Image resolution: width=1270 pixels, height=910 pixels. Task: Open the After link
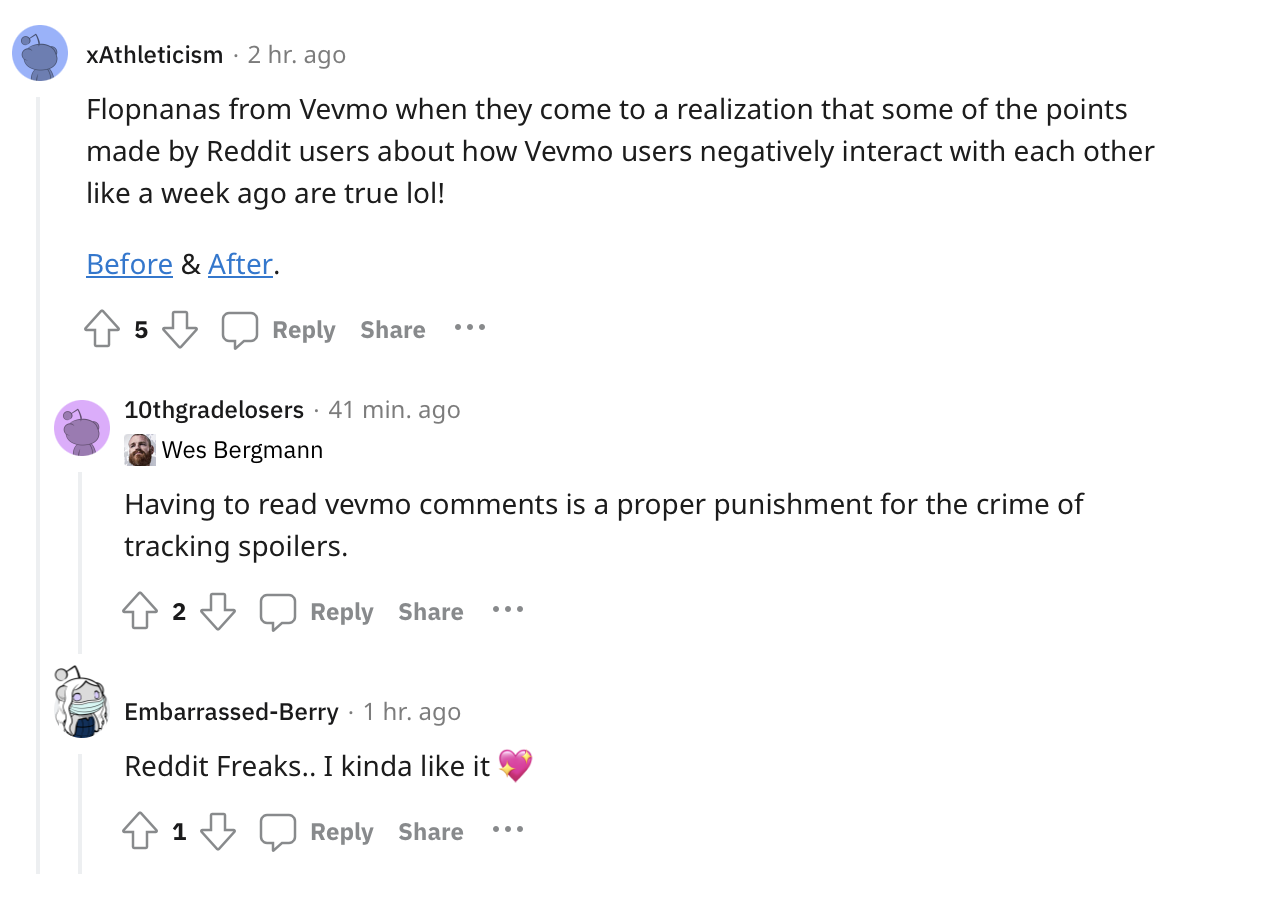[x=240, y=264]
